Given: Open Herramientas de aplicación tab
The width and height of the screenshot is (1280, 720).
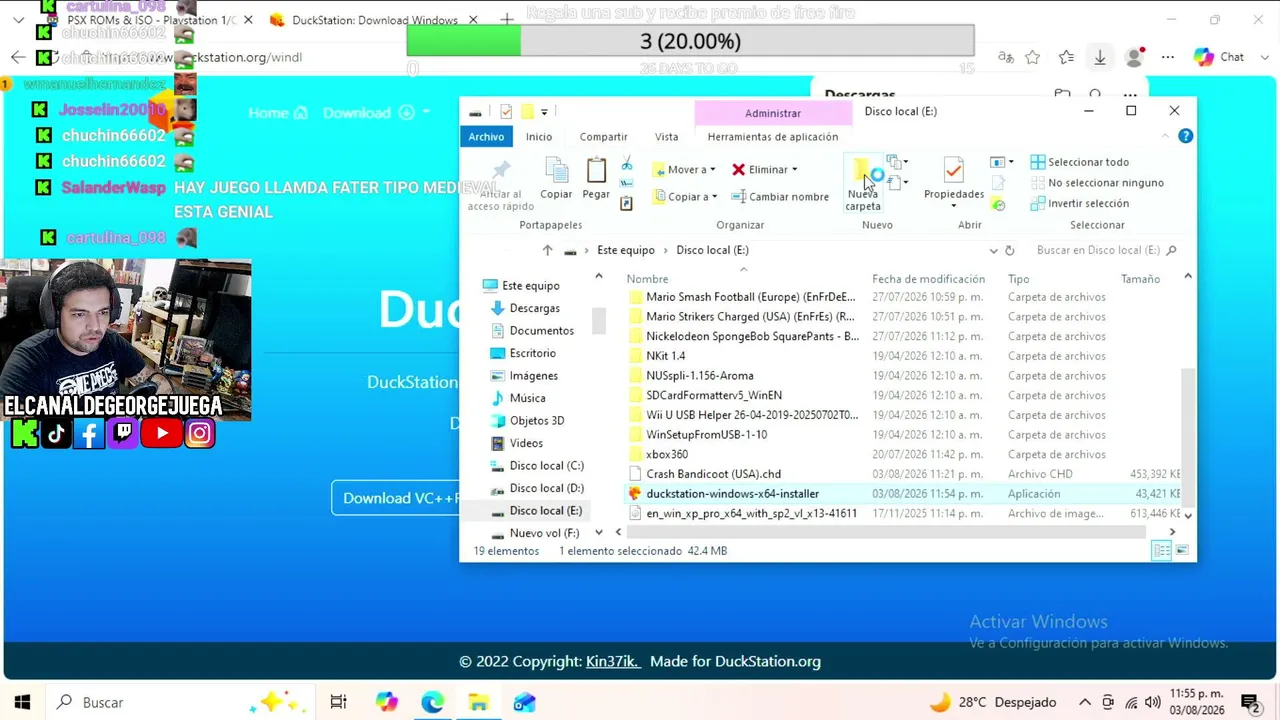Looking at the screenshot, I should (773, 137).
